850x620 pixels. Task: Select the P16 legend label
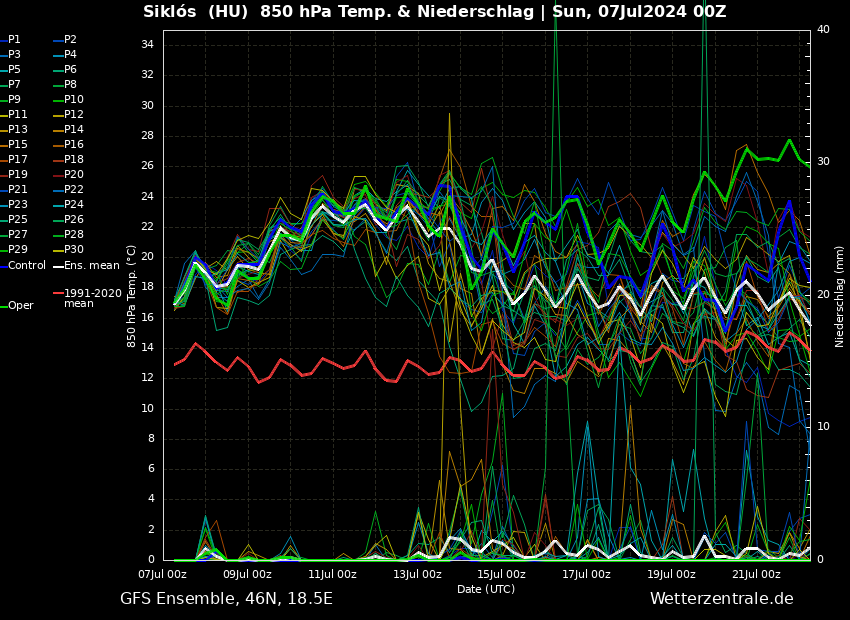pyautogui.click(x=73, y=145)
